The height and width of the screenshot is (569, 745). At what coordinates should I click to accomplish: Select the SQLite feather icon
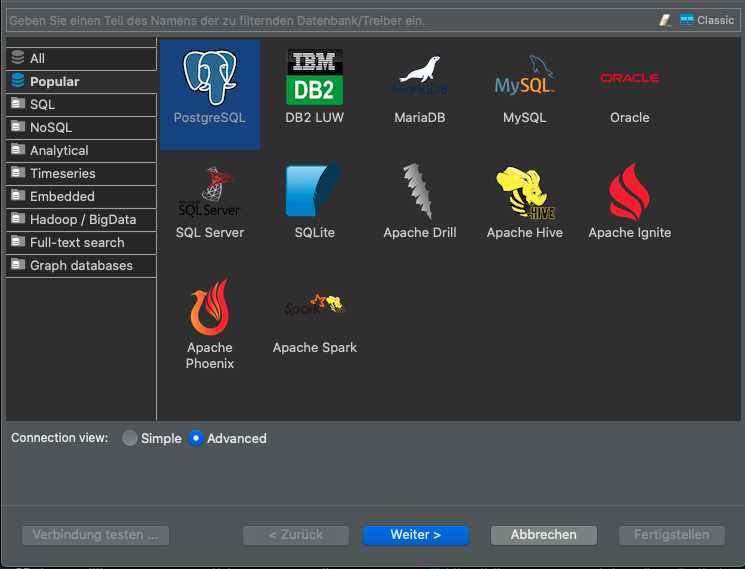[313, 190]
